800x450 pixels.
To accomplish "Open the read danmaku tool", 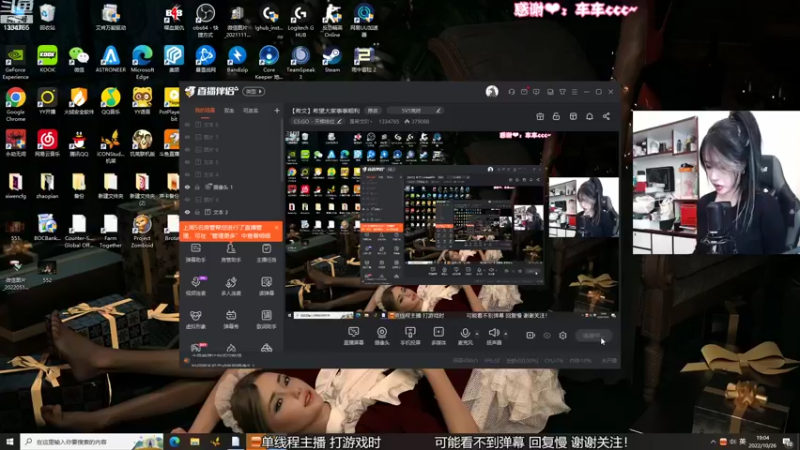I will point(266,286).
